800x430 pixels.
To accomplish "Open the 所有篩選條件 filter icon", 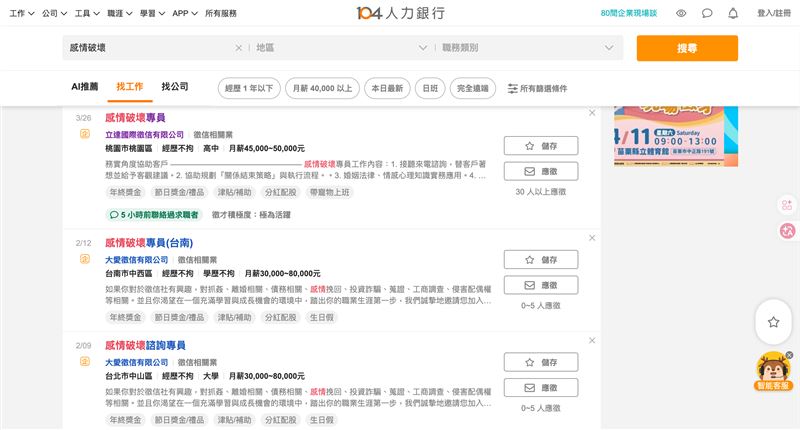I will [513, 88].
